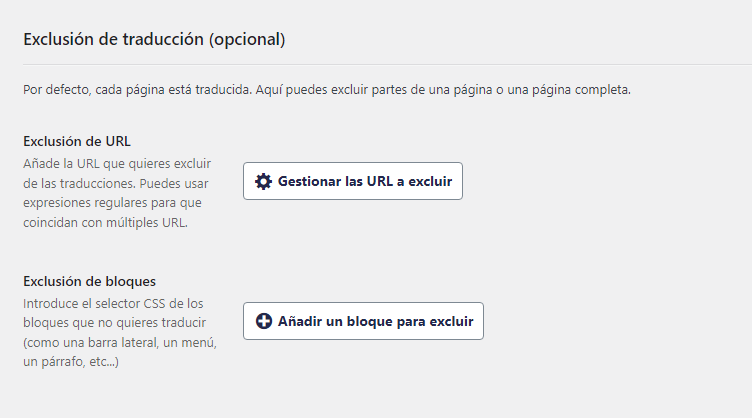The width and height of the screenshot is (752, 418).
Task: Click the plus icon to add block
Action: (264, 321)
